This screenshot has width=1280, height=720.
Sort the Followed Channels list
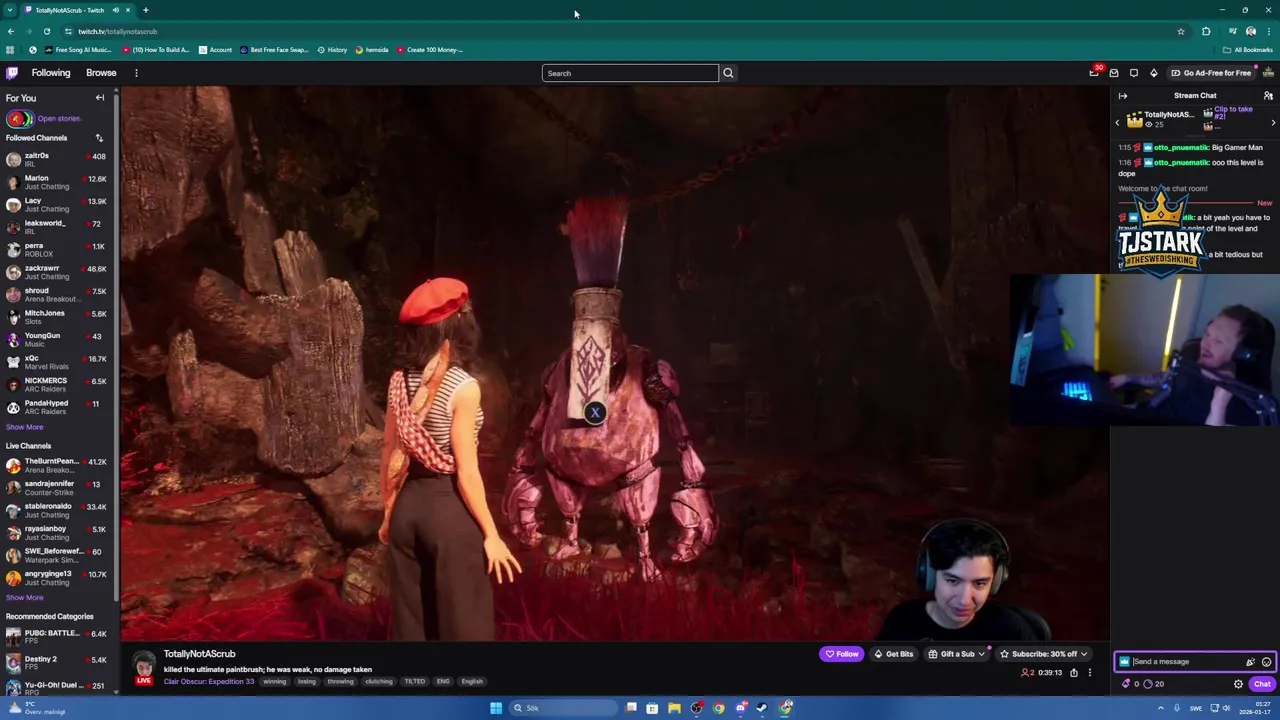click(99, 138)
